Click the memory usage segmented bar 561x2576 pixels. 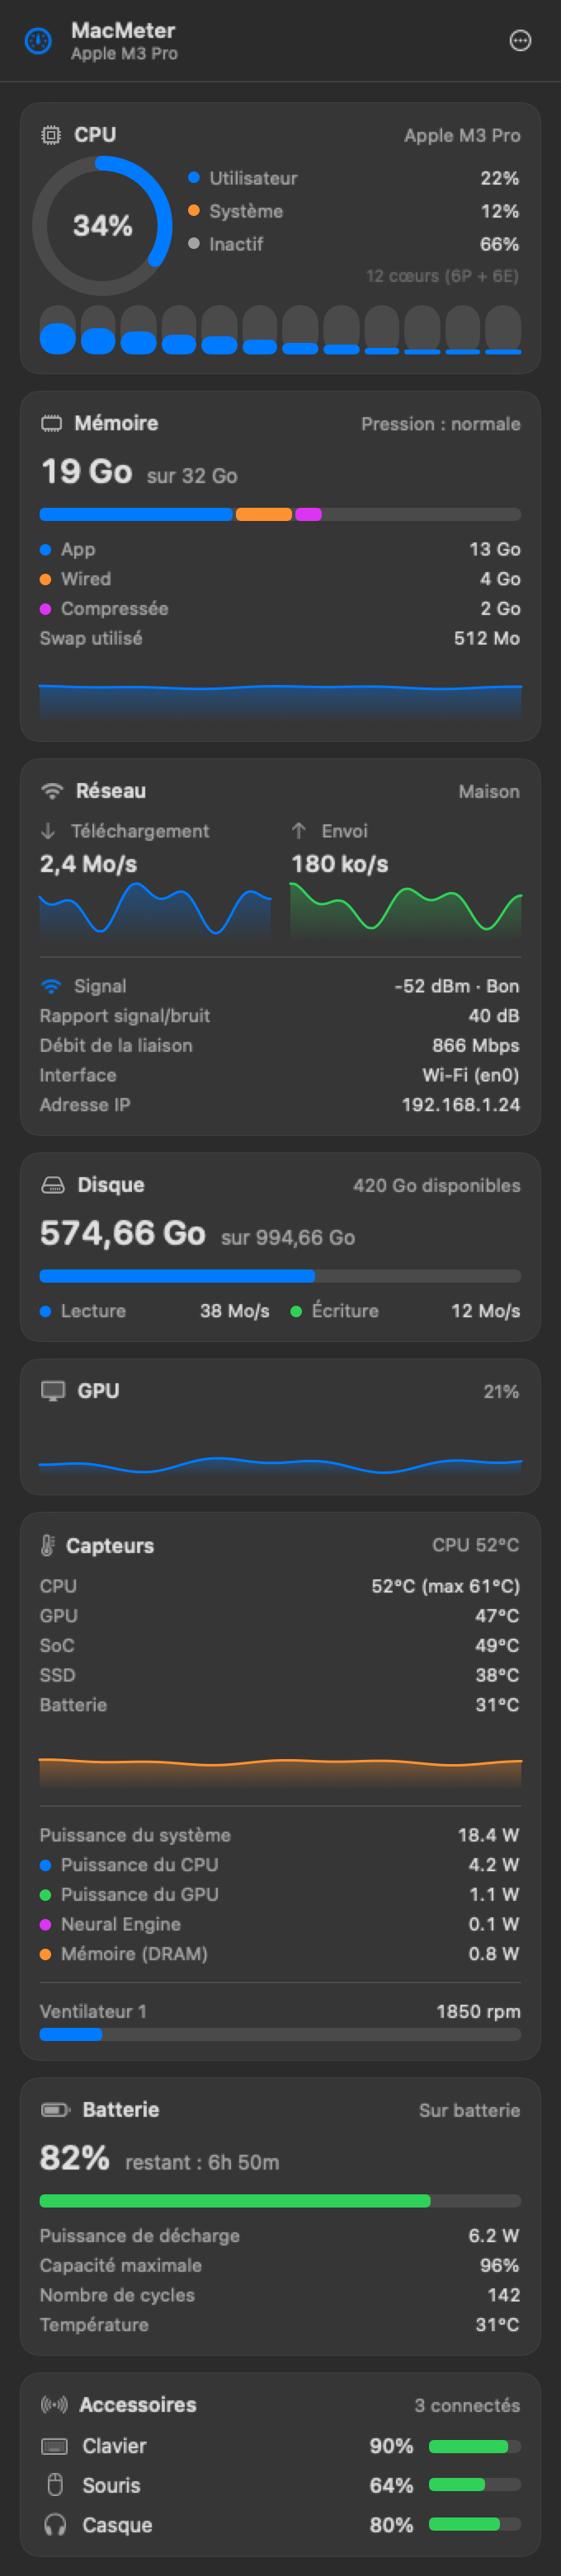click(x=280, y=514)
